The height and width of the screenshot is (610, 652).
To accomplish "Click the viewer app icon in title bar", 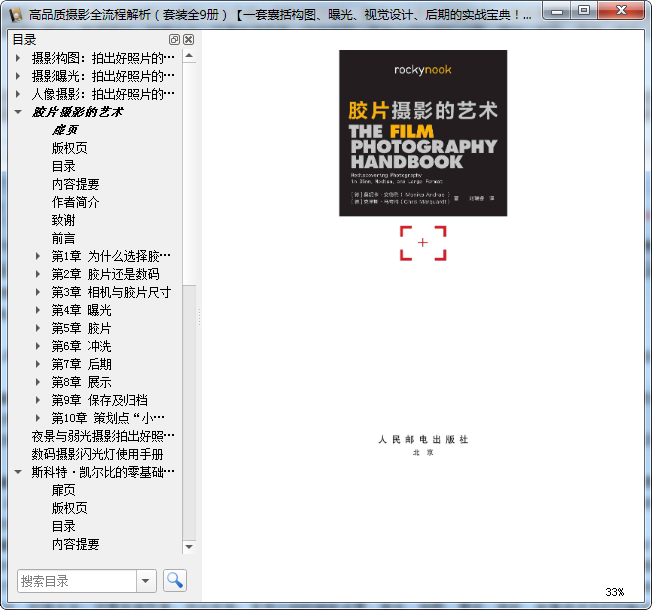I will point(16,15).
